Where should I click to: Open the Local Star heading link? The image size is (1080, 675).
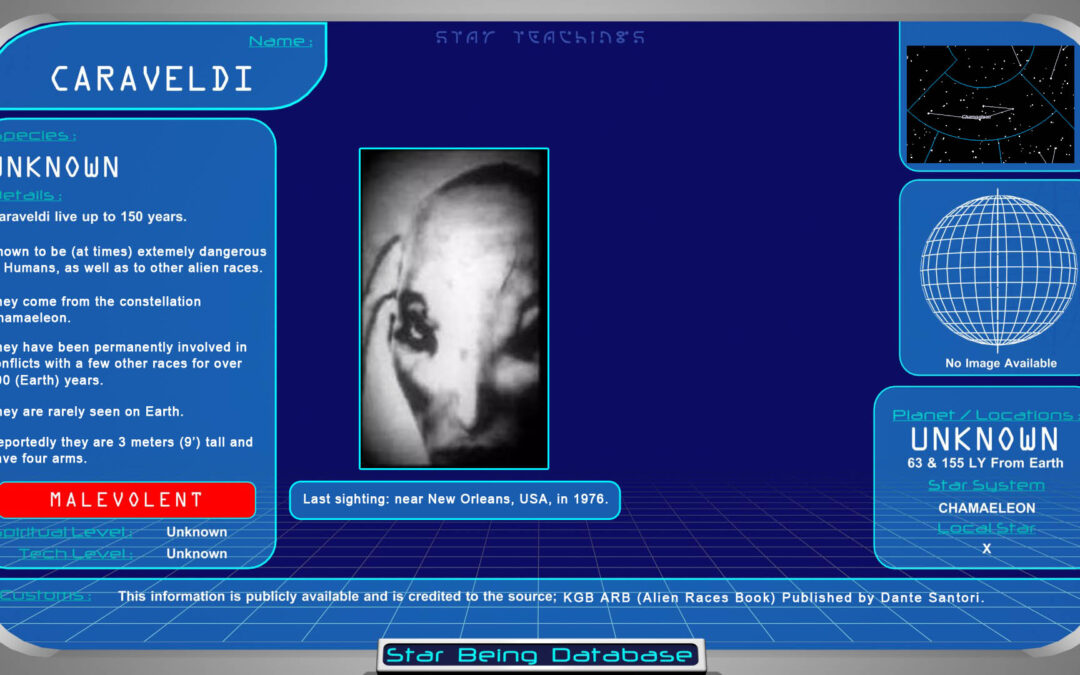click(986, 528)
